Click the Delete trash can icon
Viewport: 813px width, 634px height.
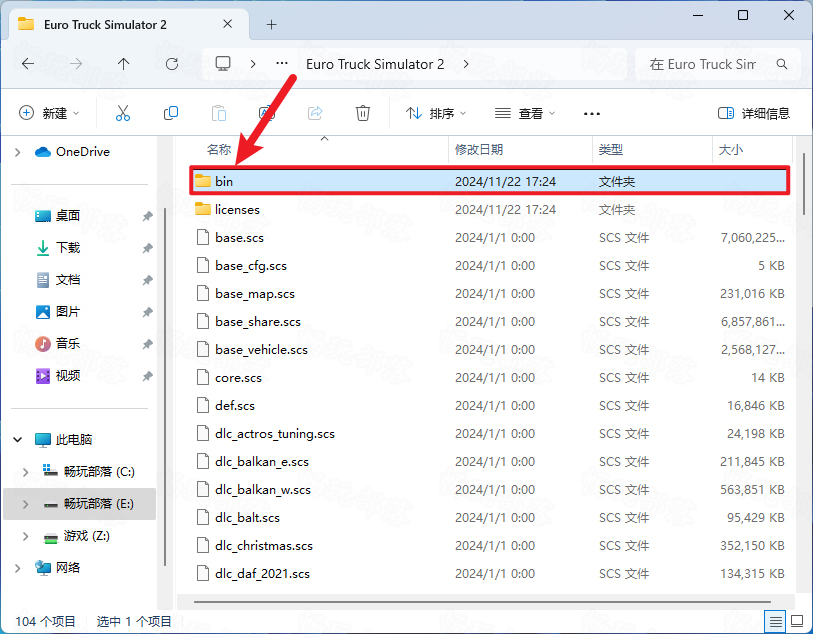pyautogui.click(x=362, y=113)
